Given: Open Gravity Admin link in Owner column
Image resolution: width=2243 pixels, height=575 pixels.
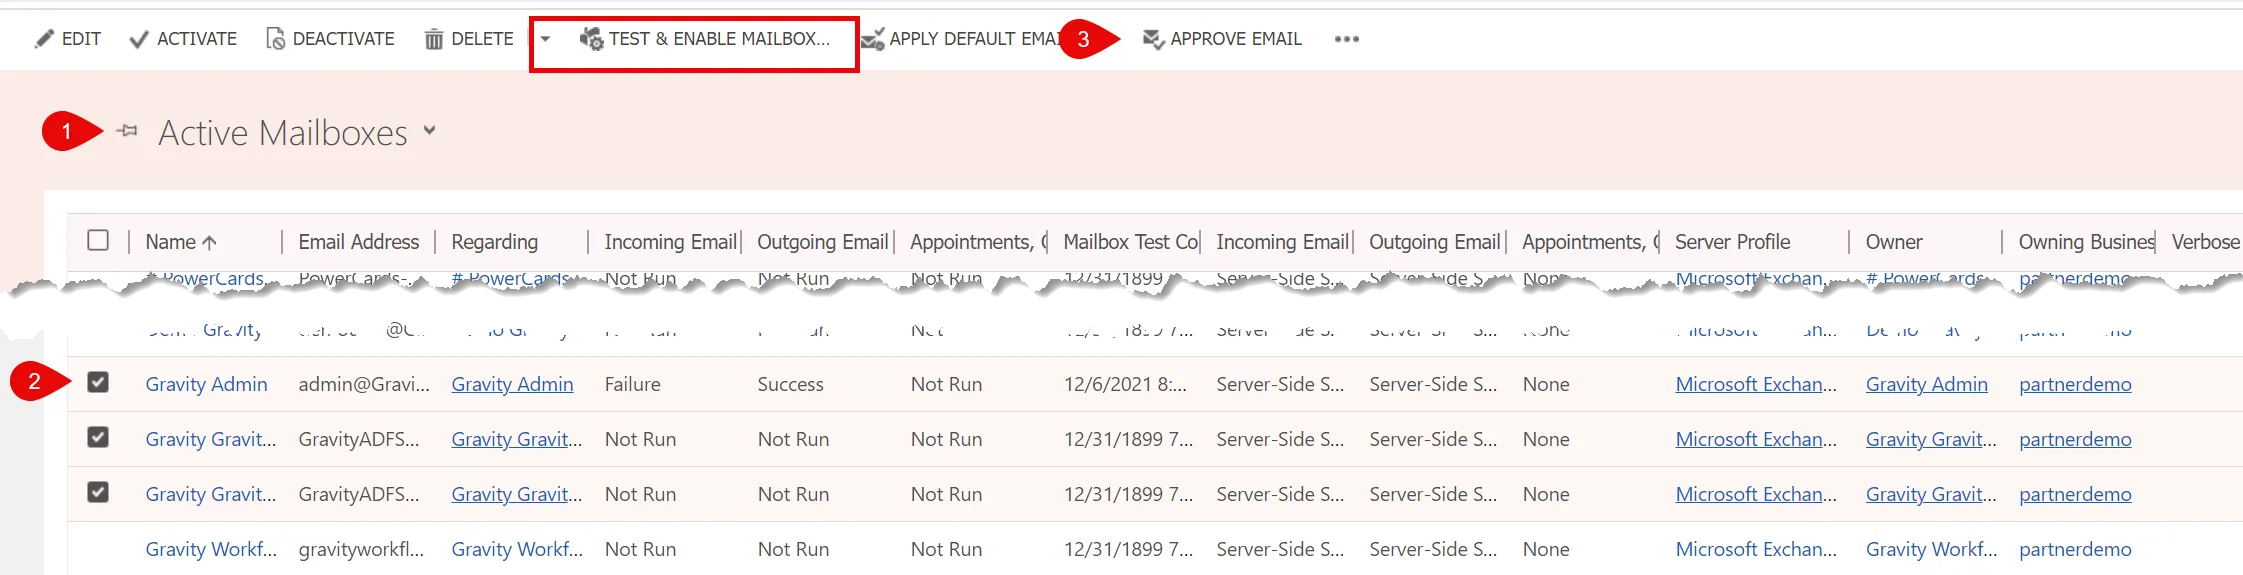Looking at the screenshot, I should 1927,384.
